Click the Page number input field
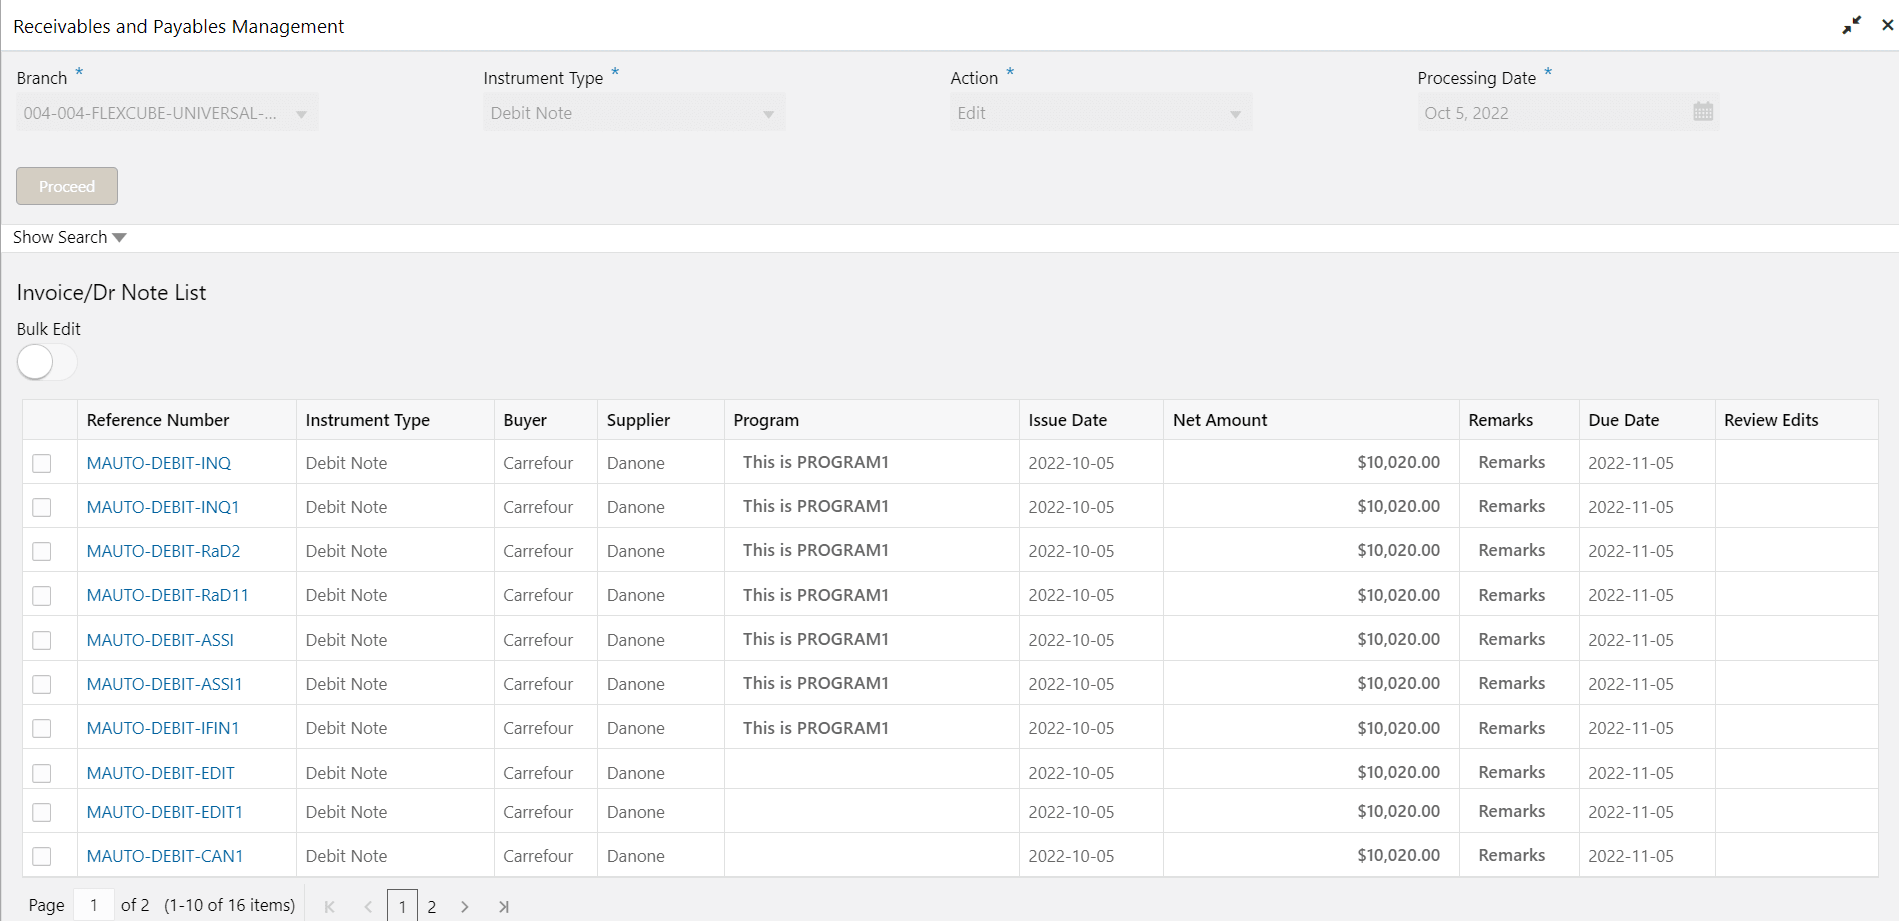1899x921 pixels. [x=94, y=905]
